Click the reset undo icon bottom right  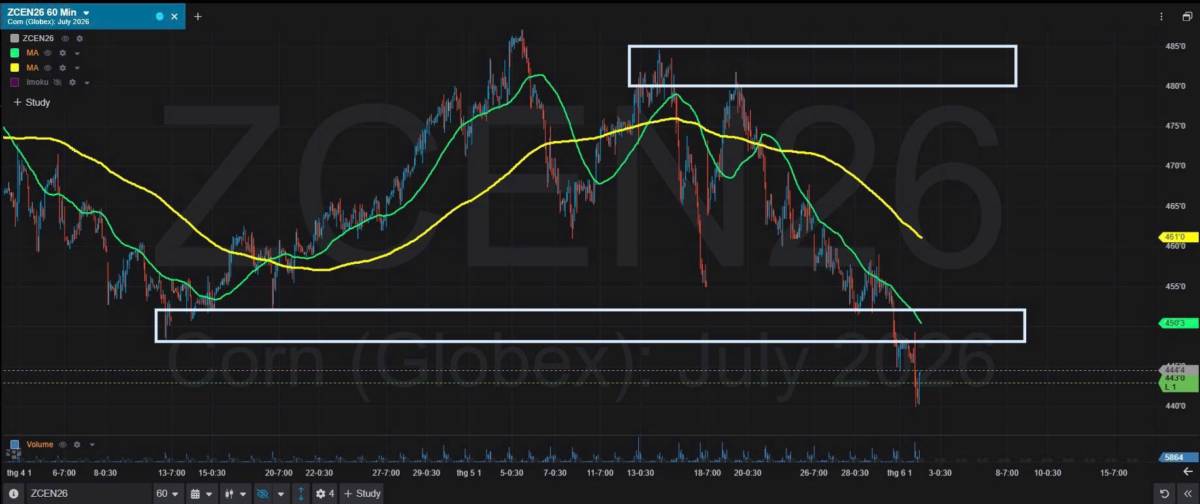pos(1164,494)
